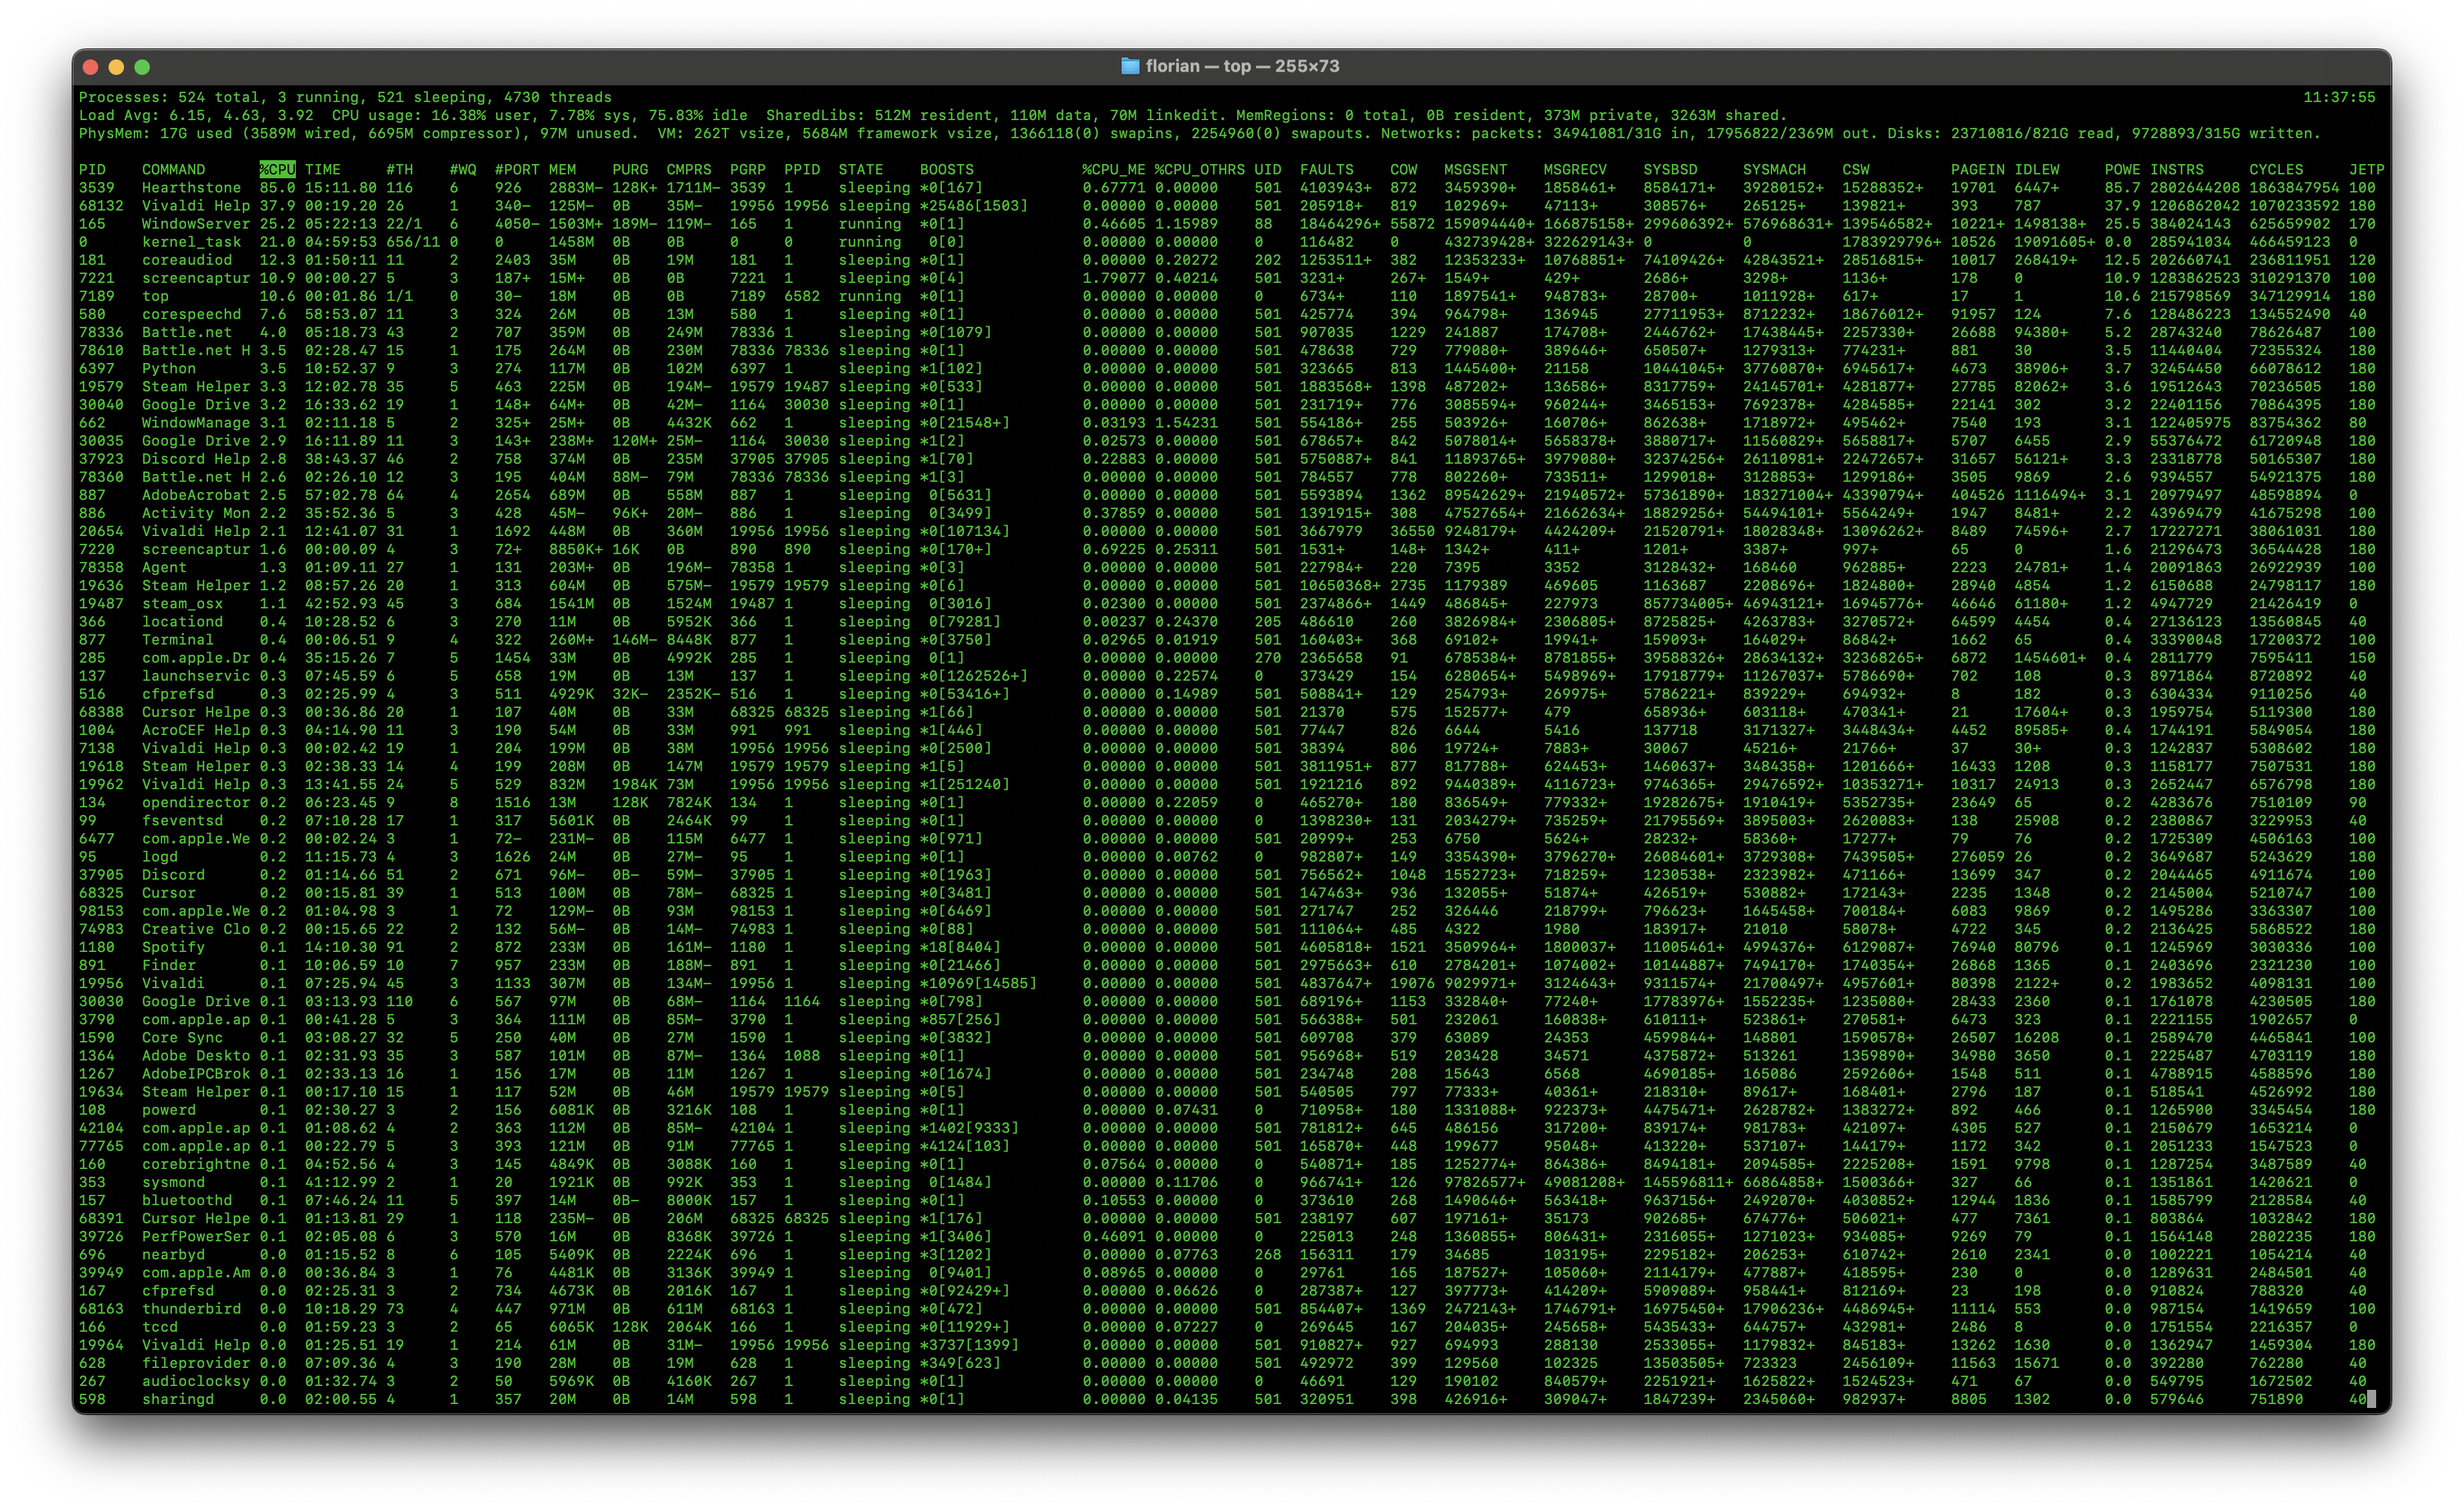Click the JETP column header
2464x1510 pixels.
[2366, 169]
